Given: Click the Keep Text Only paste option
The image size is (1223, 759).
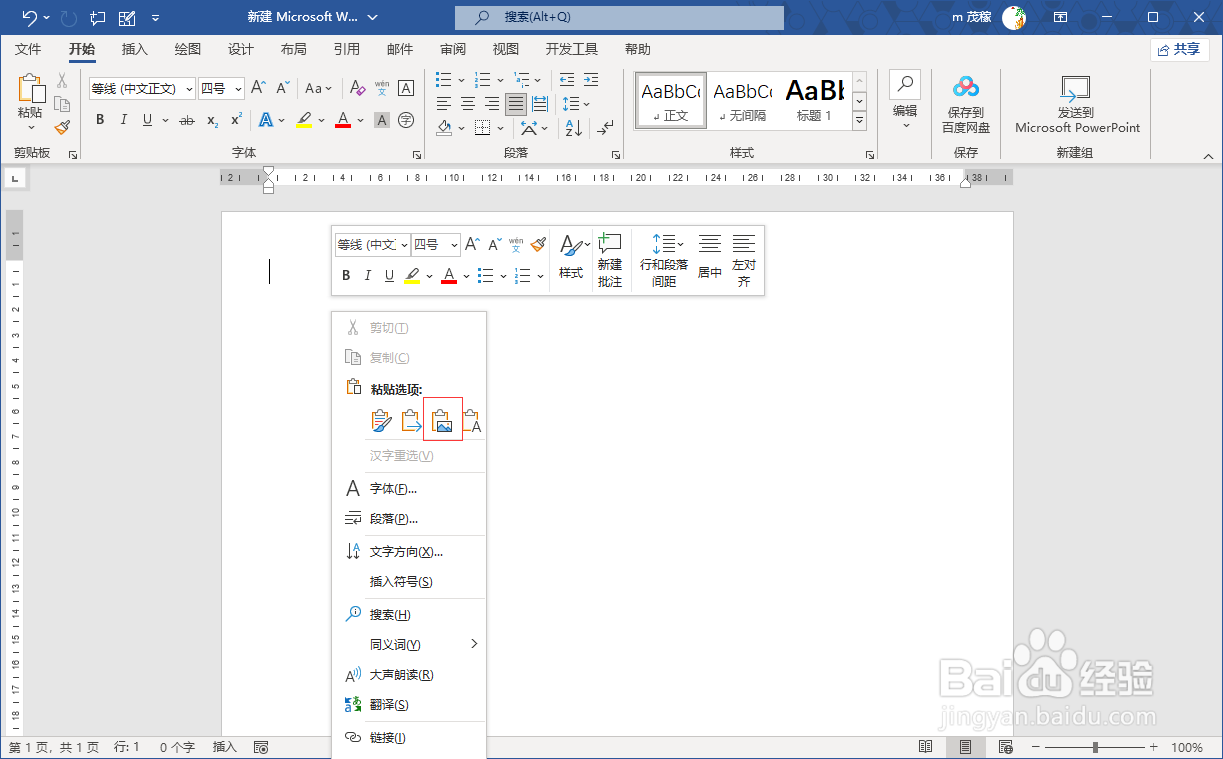Looking at the screenshot, I should click(x=471, y=420).
